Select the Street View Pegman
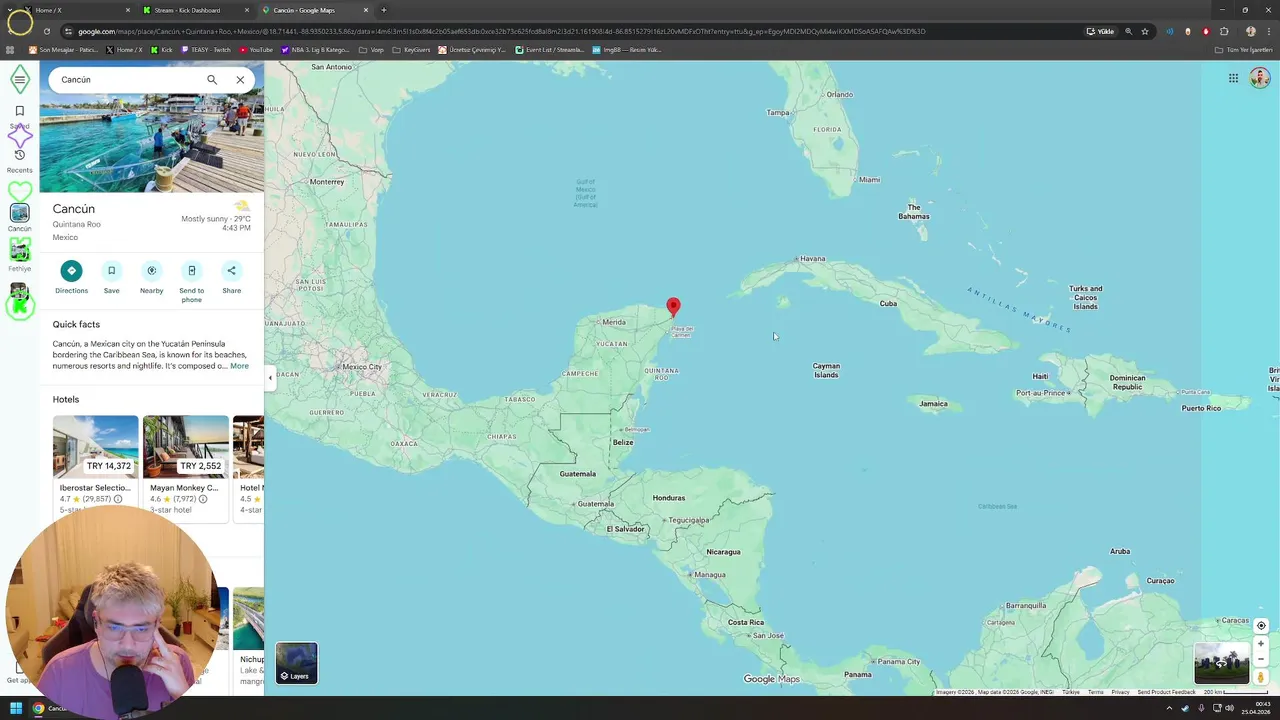The height and width of the screenshot is (720, 1280). [x=1261, y=677]
